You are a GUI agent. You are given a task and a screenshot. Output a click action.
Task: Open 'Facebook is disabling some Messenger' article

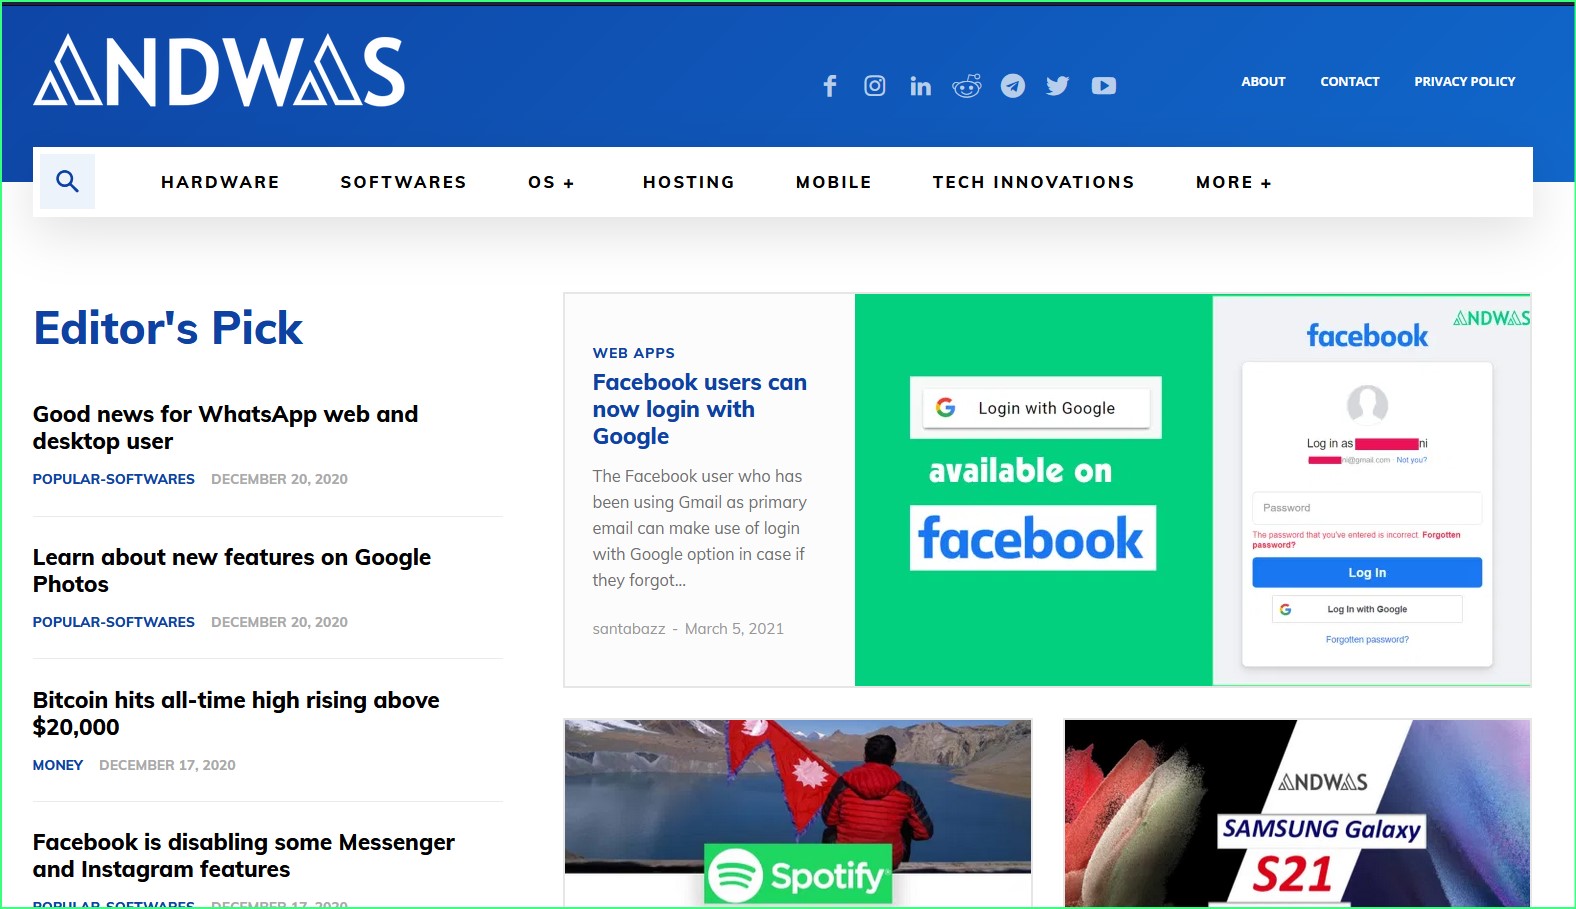pos(244,856)
